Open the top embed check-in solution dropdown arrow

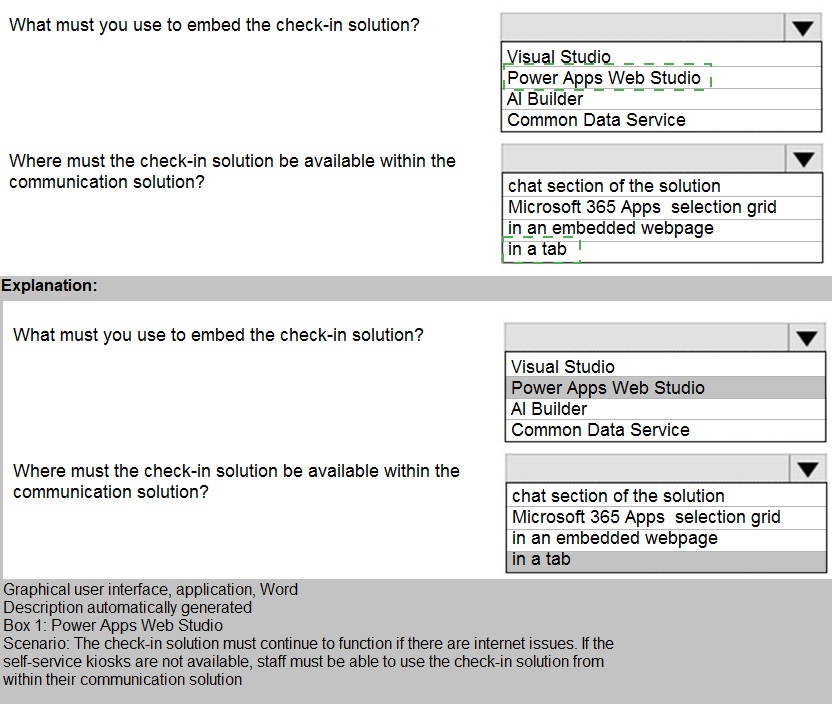803,28
